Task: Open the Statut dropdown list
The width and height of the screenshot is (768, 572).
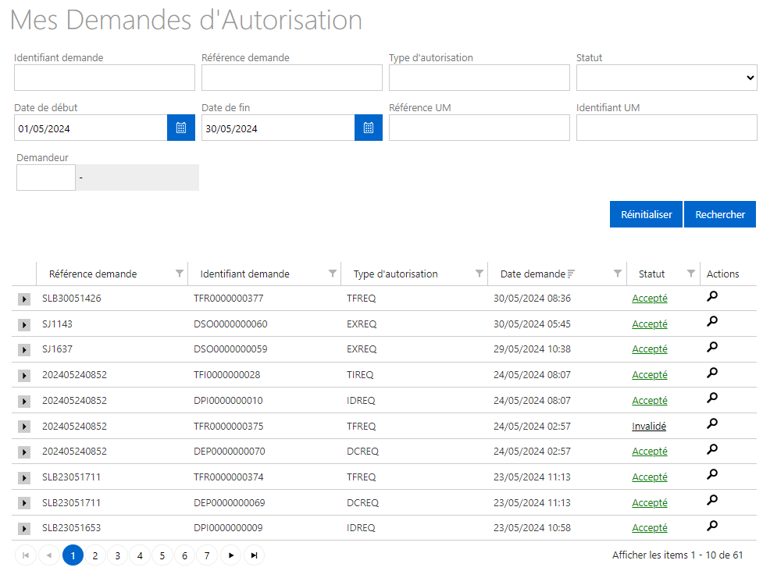Action: tap(667, 78)
